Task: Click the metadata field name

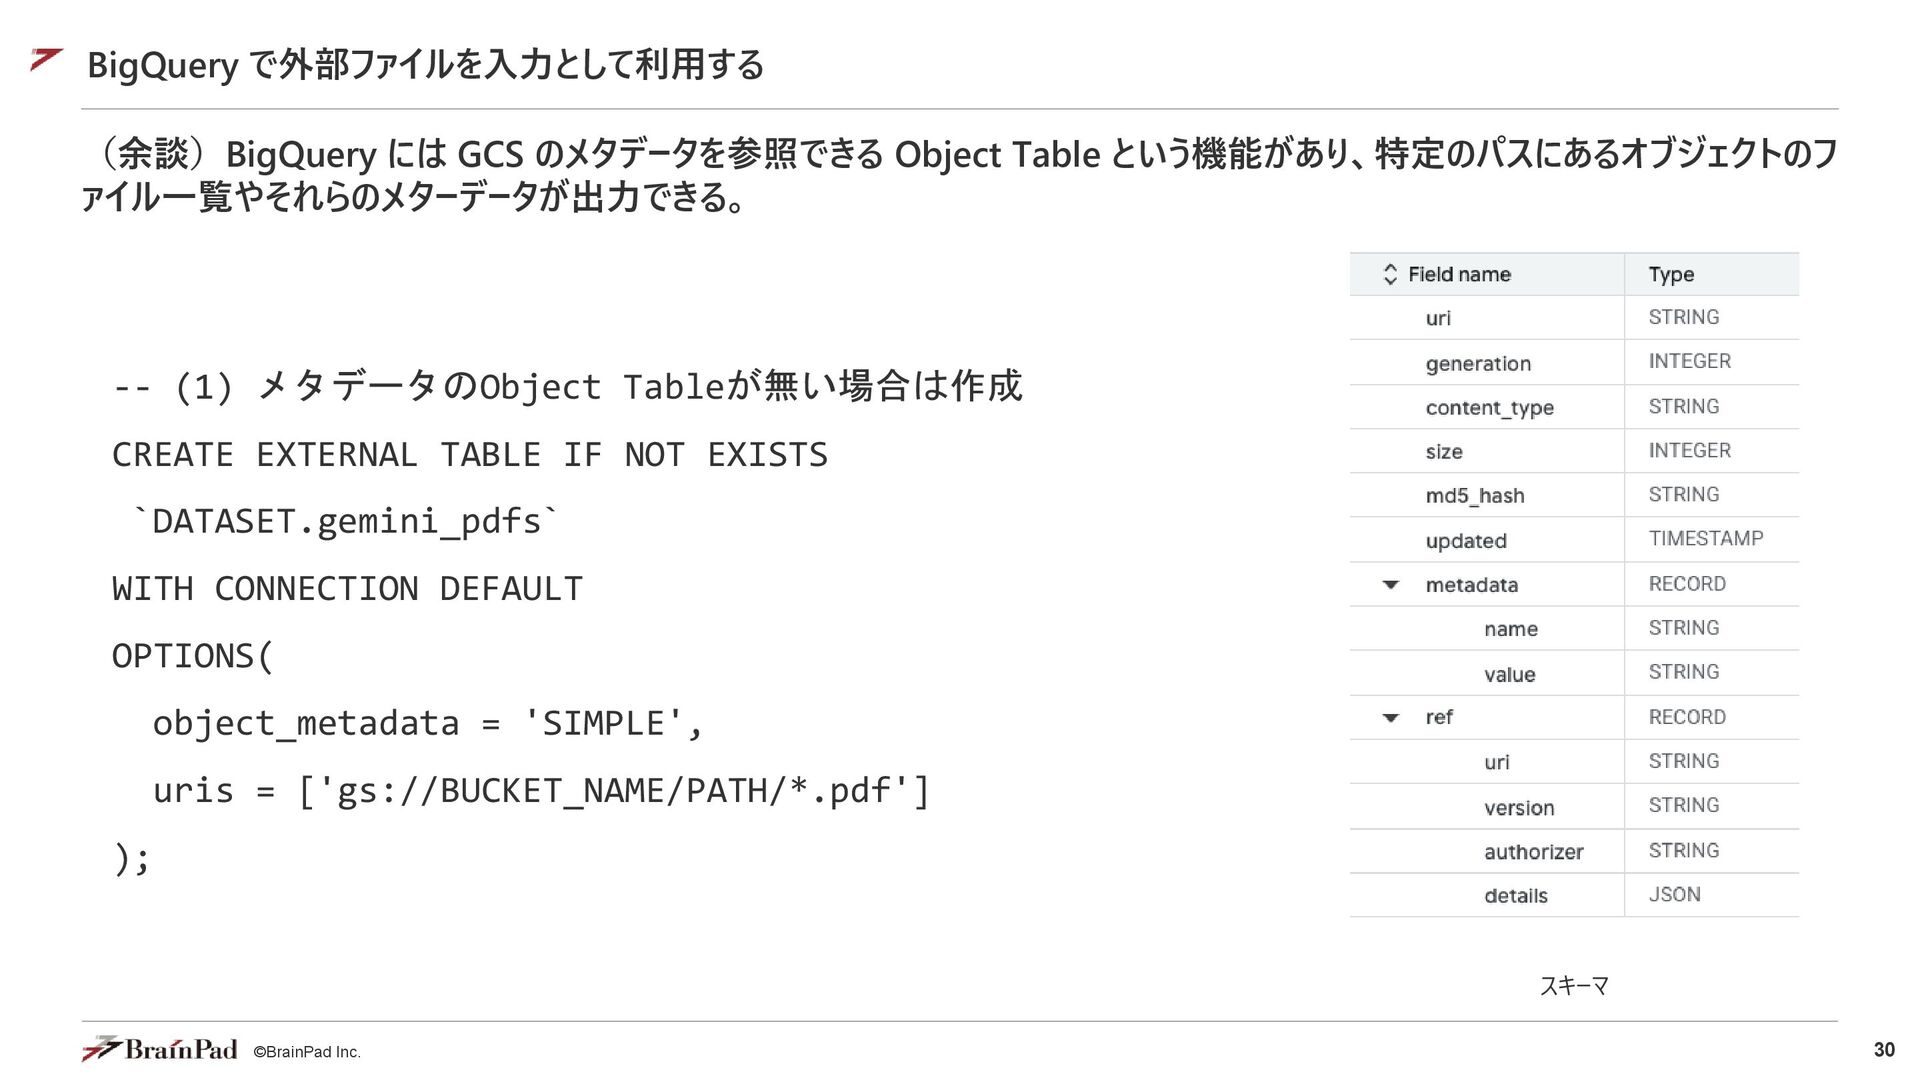Action: point(1471,585)
